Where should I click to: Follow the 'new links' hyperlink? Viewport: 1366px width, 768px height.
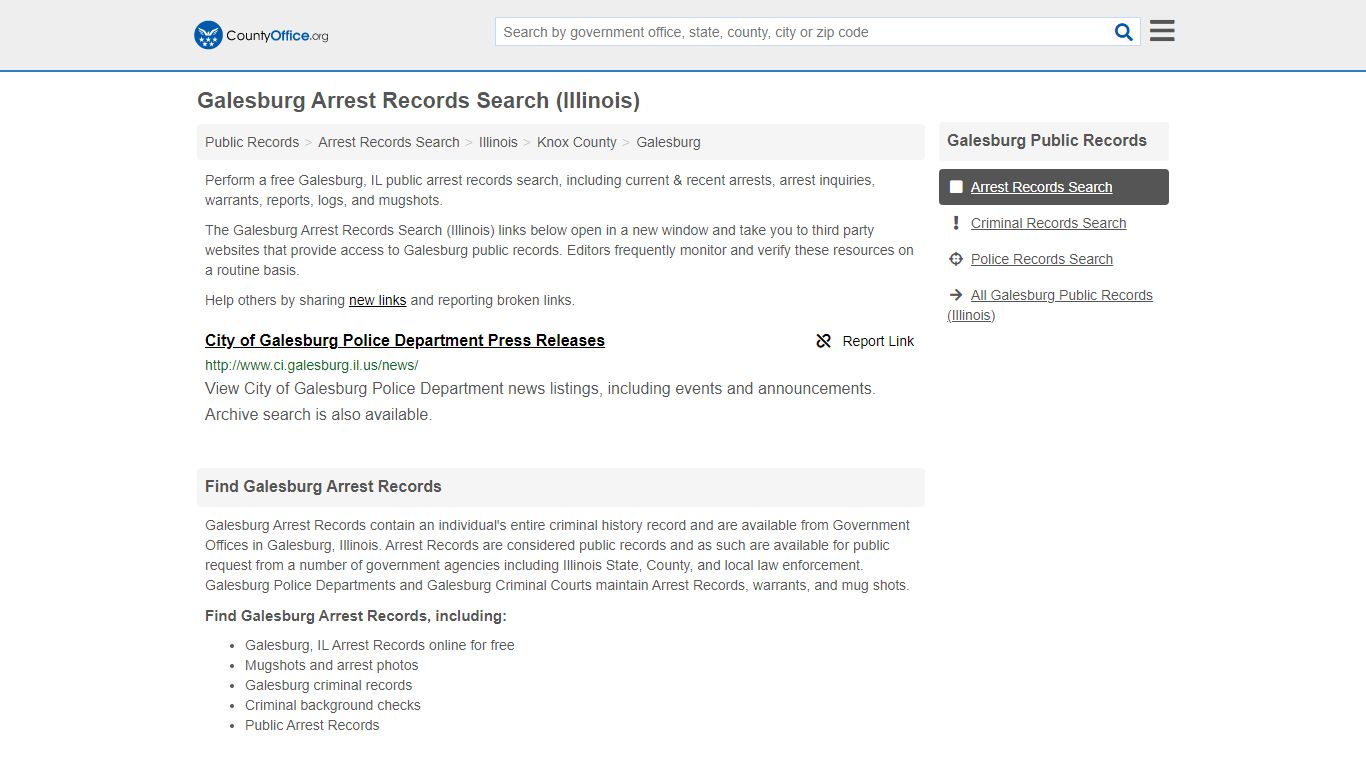377,300
